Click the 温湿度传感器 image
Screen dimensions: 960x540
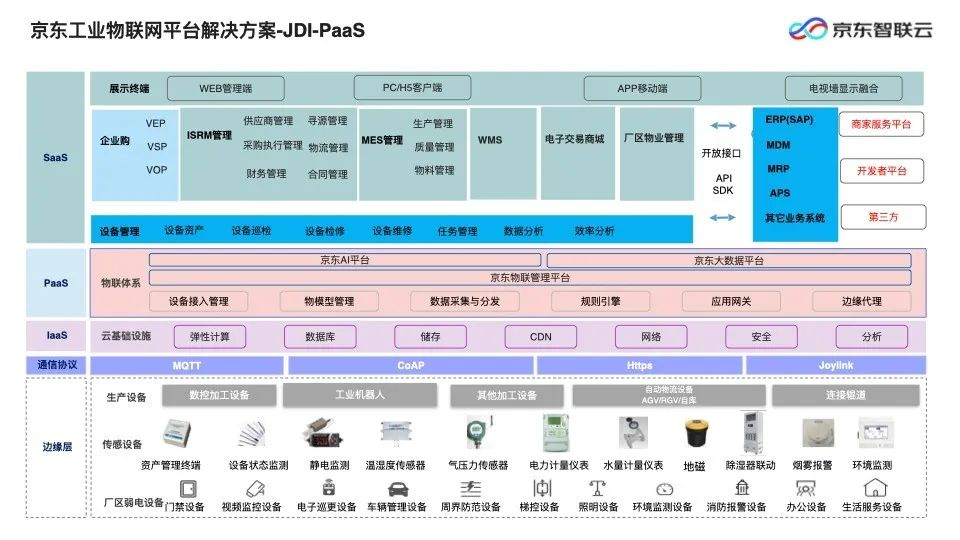396,432
